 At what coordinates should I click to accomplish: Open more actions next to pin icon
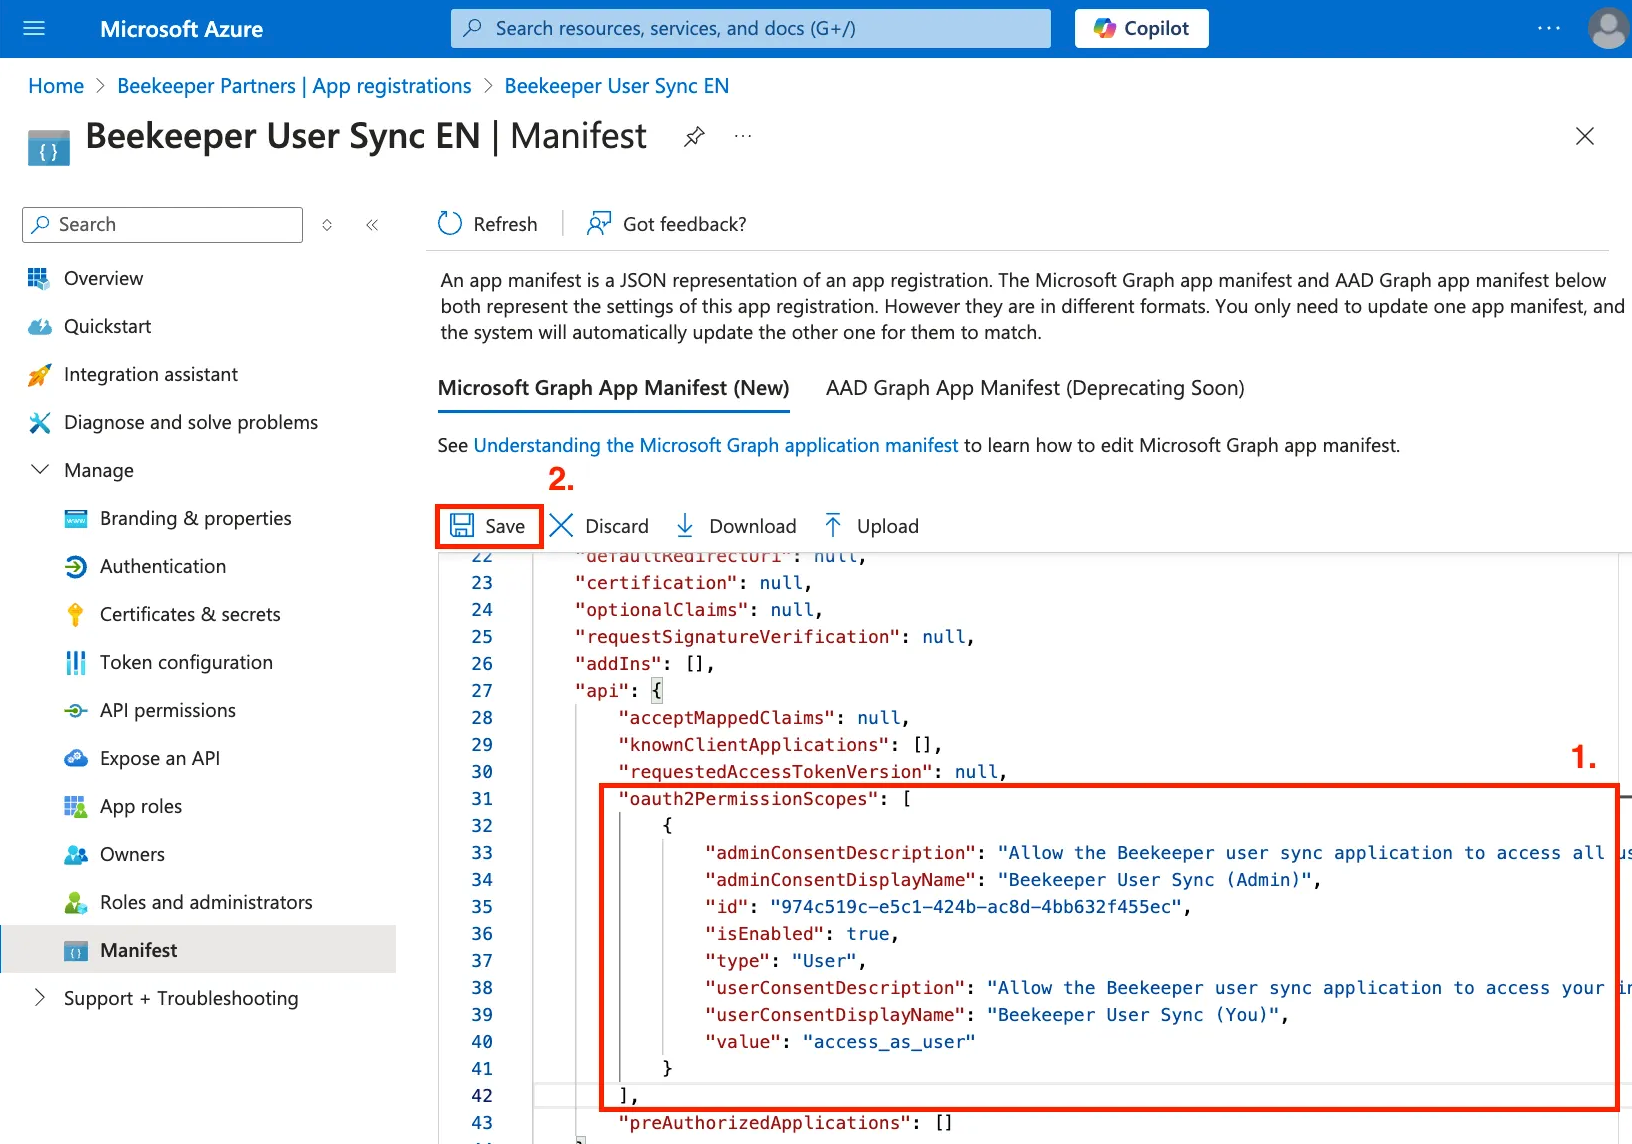point(743,136)
